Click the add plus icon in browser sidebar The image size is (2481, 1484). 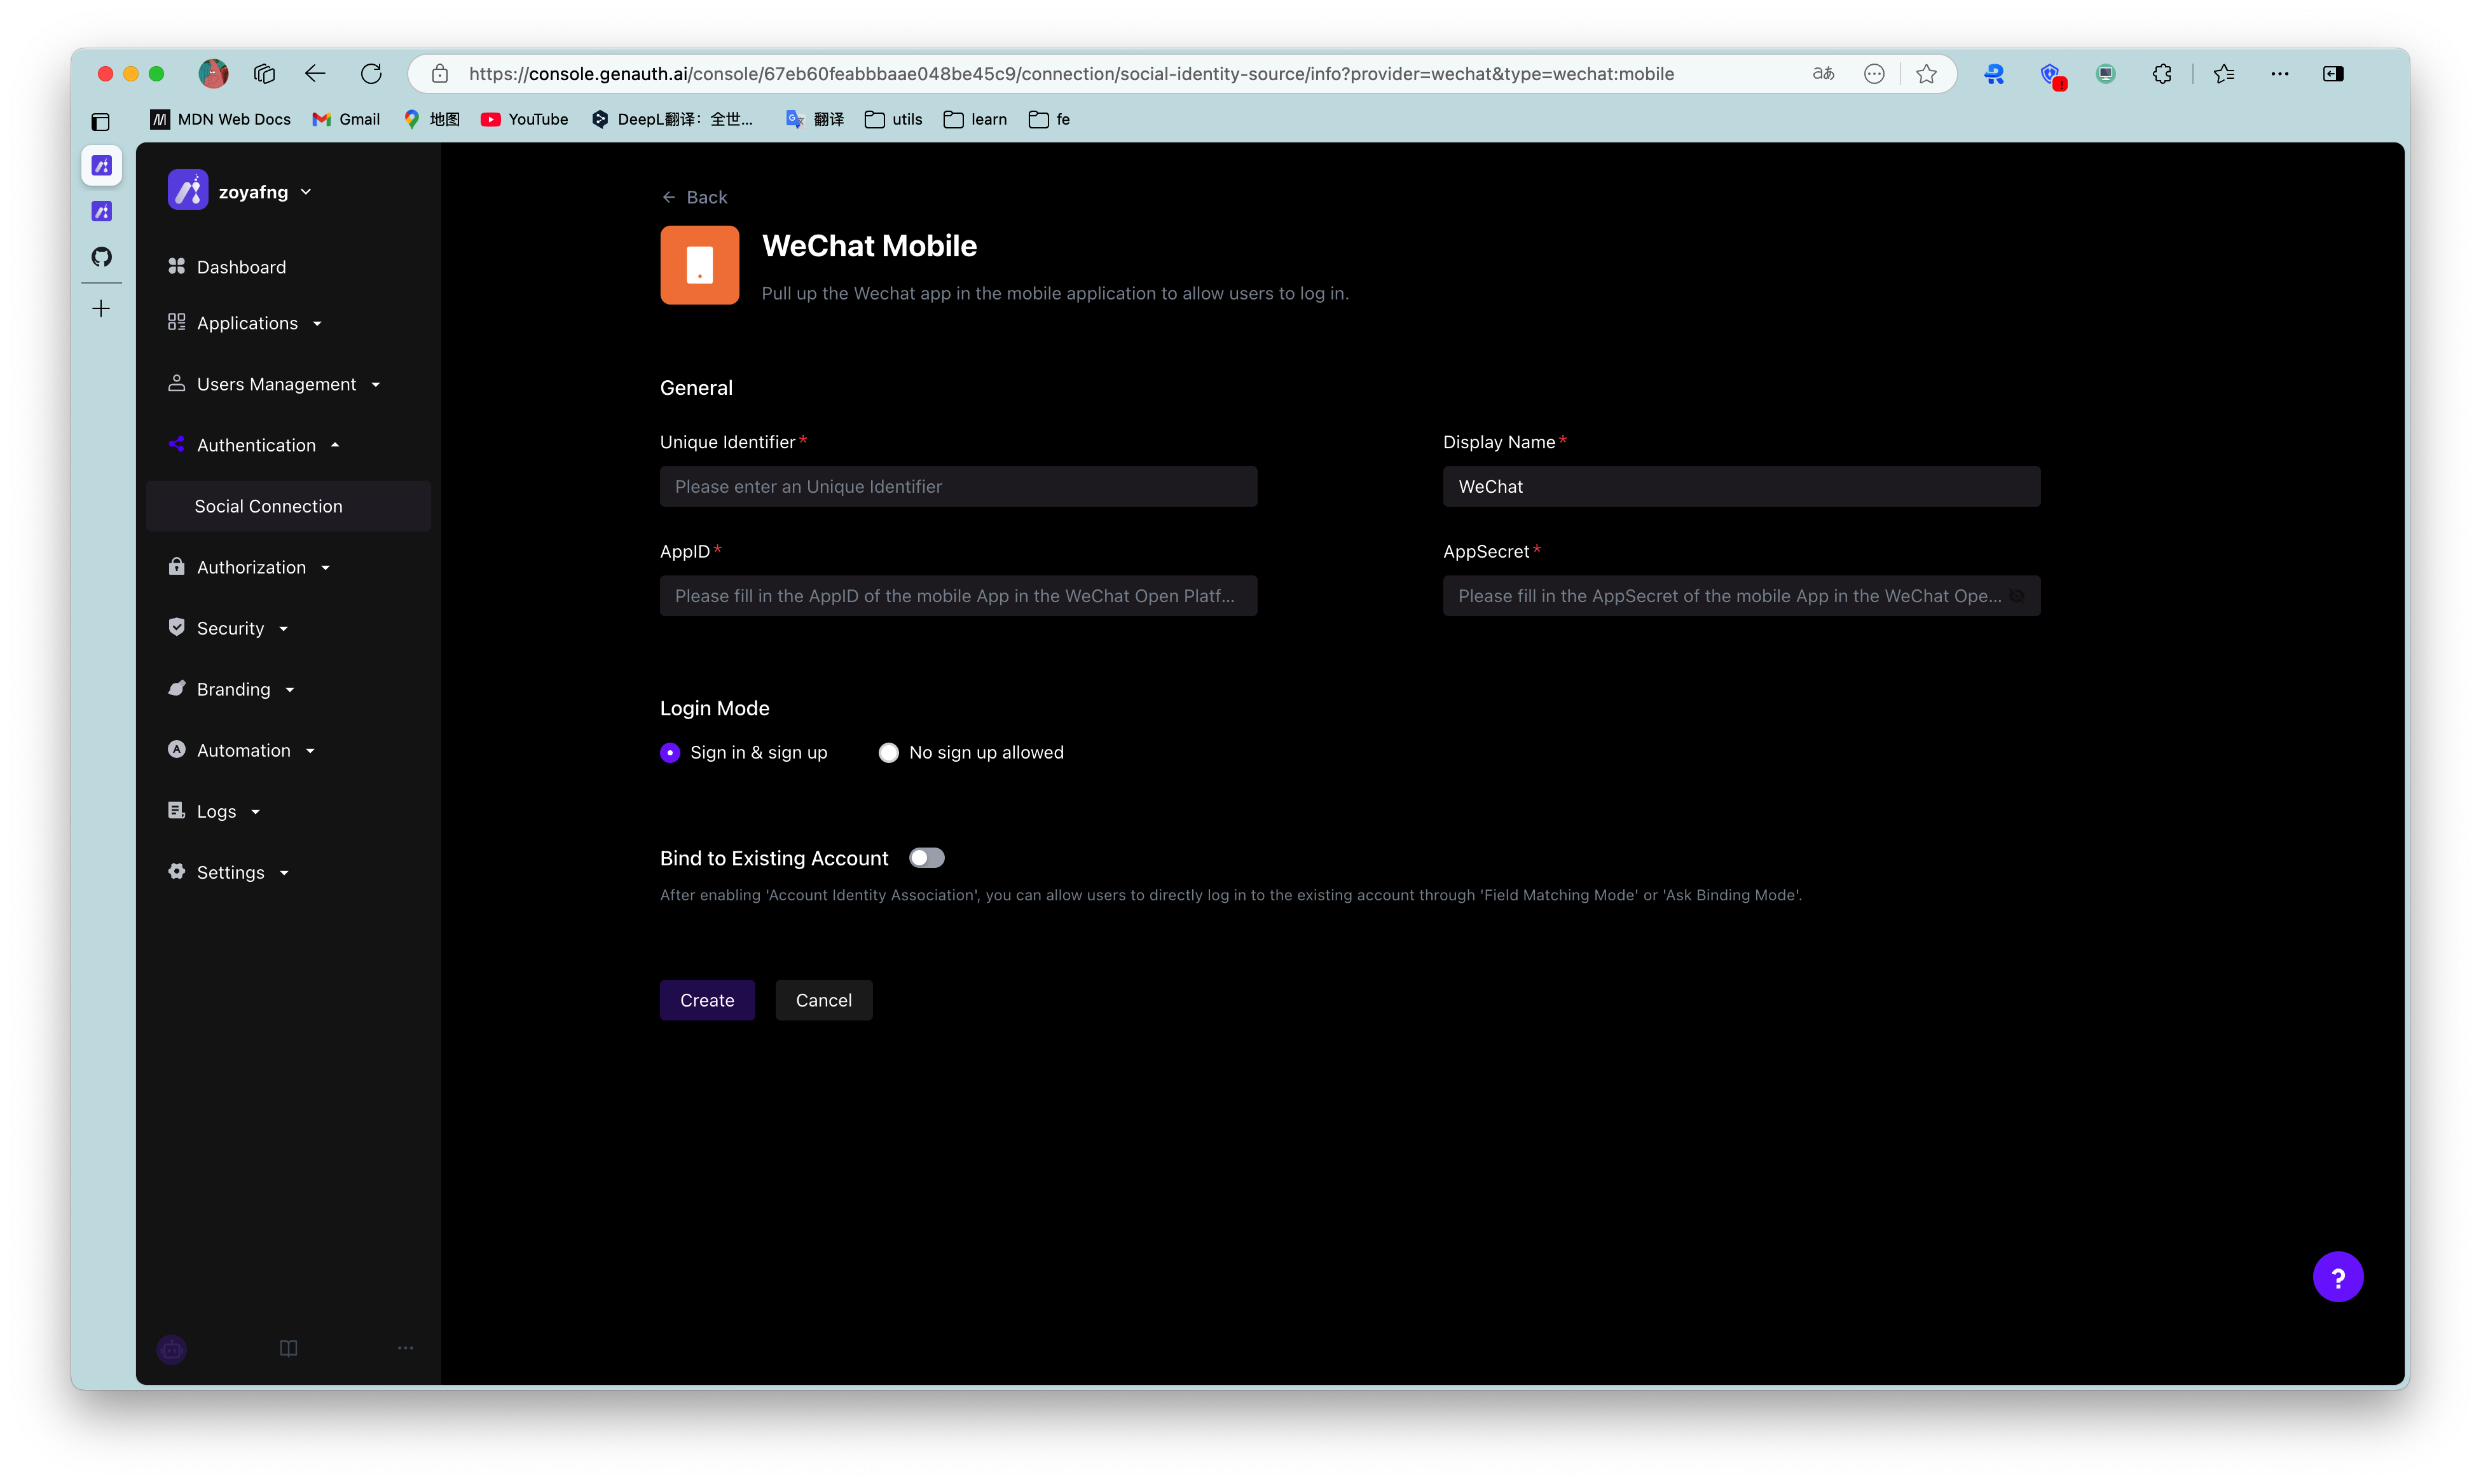pyautogui.click(x=101, y=309)
